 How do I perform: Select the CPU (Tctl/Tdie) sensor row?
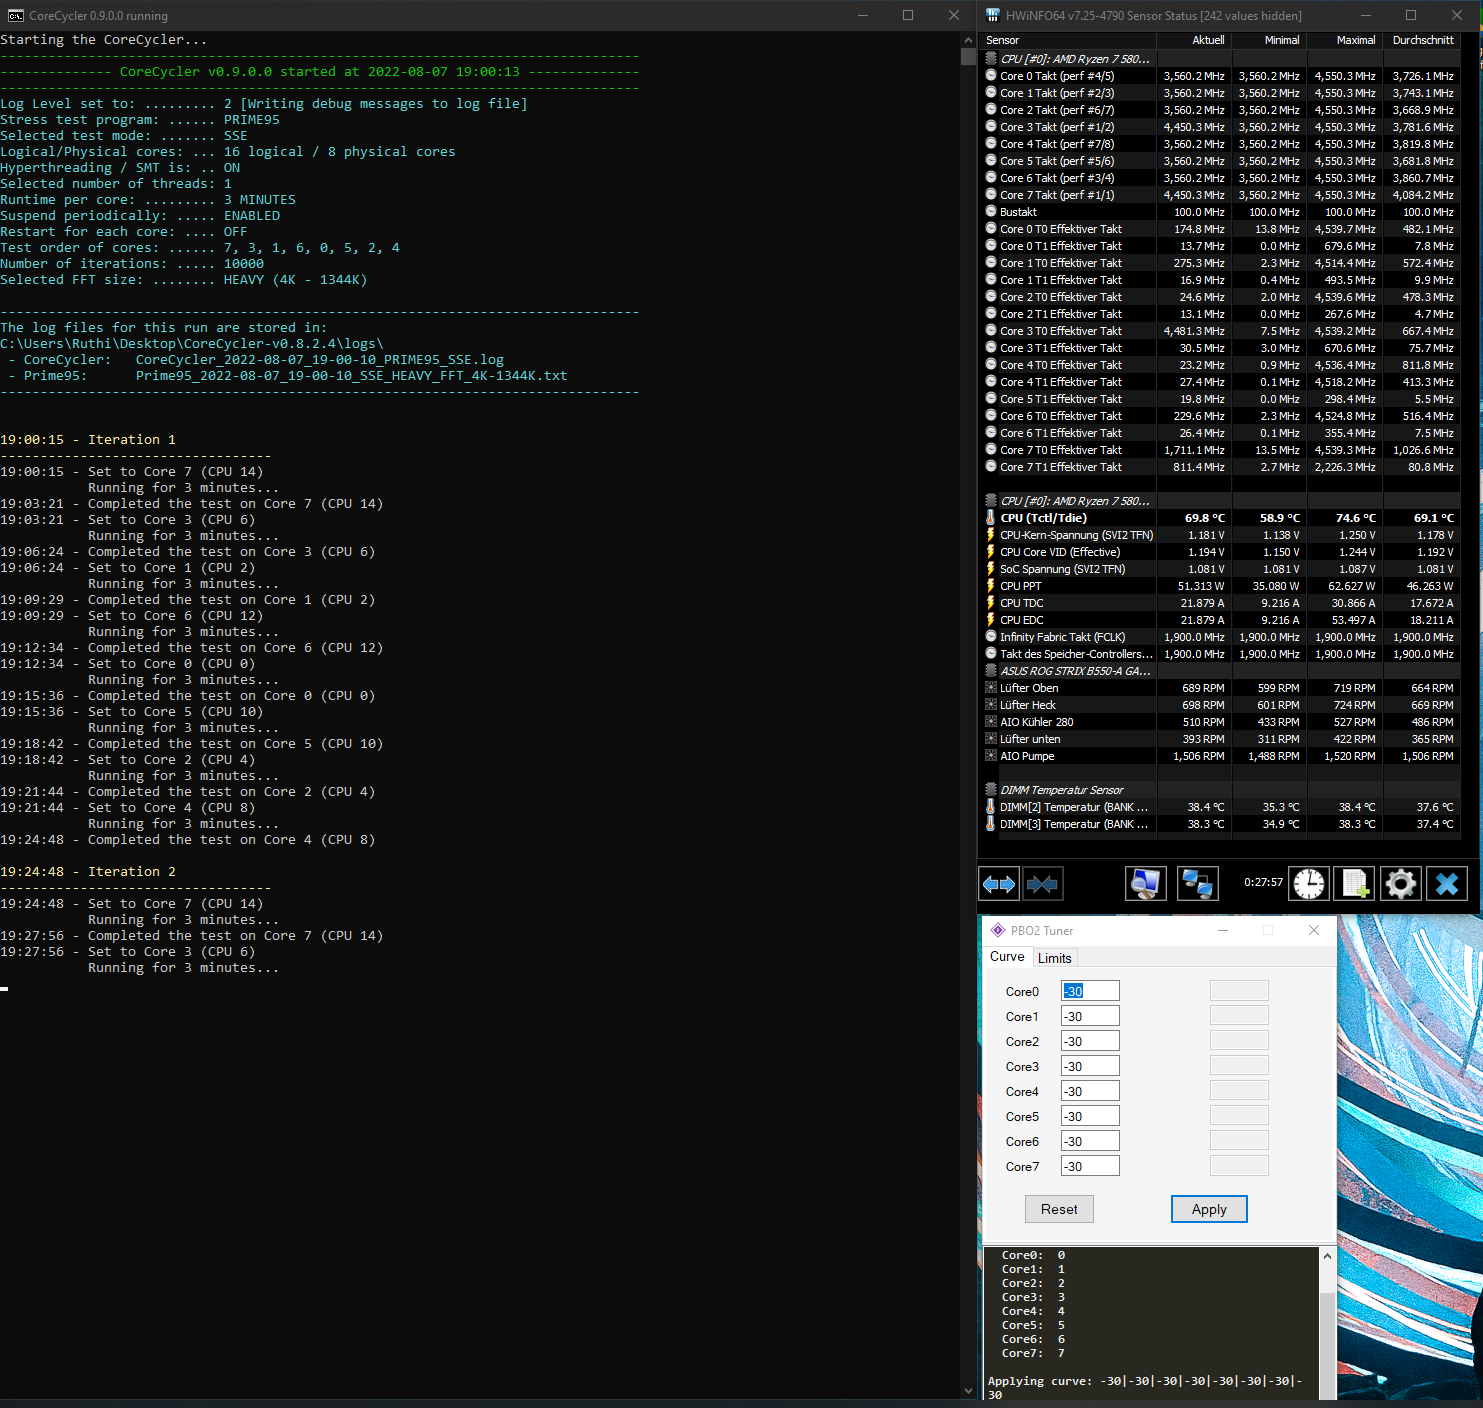pyautogui.click(x=1220, y=518)
